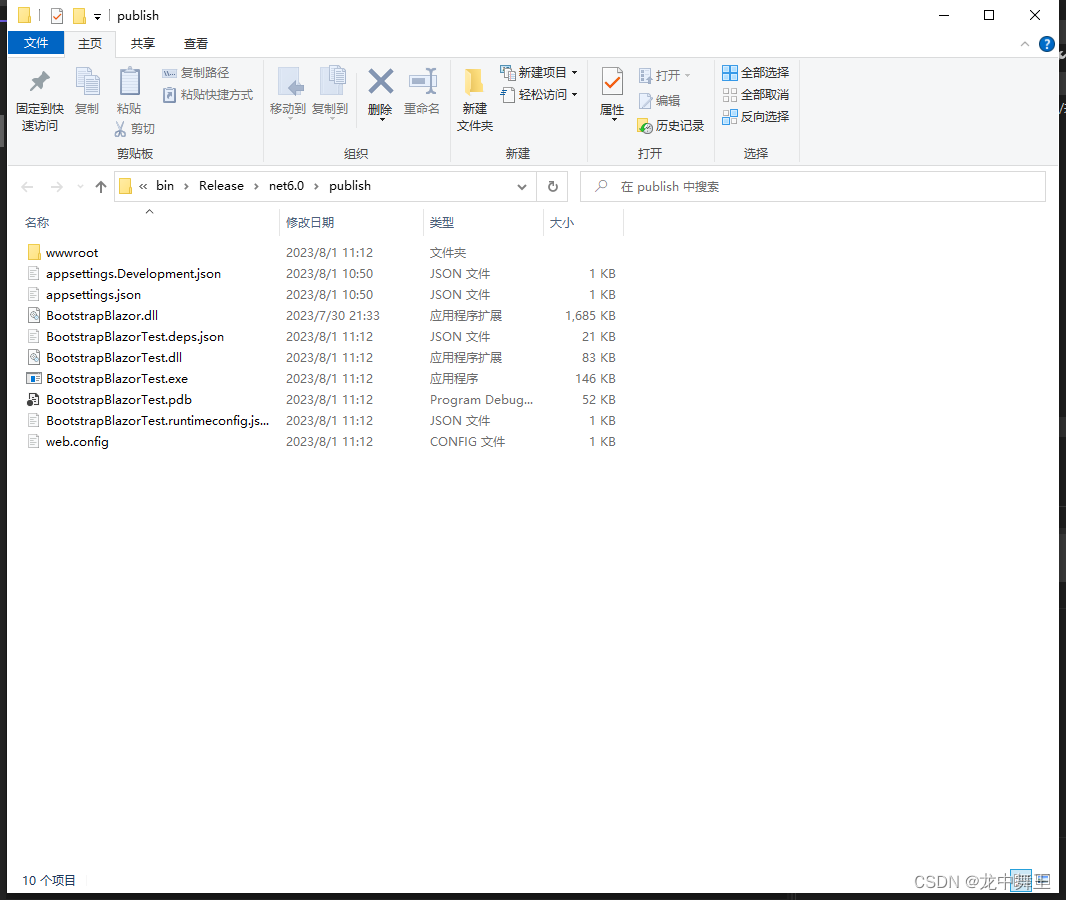Viewport: 1066px width, 900px height.
Task: Click the Forward navigation arrow
Action: point(57,186)
